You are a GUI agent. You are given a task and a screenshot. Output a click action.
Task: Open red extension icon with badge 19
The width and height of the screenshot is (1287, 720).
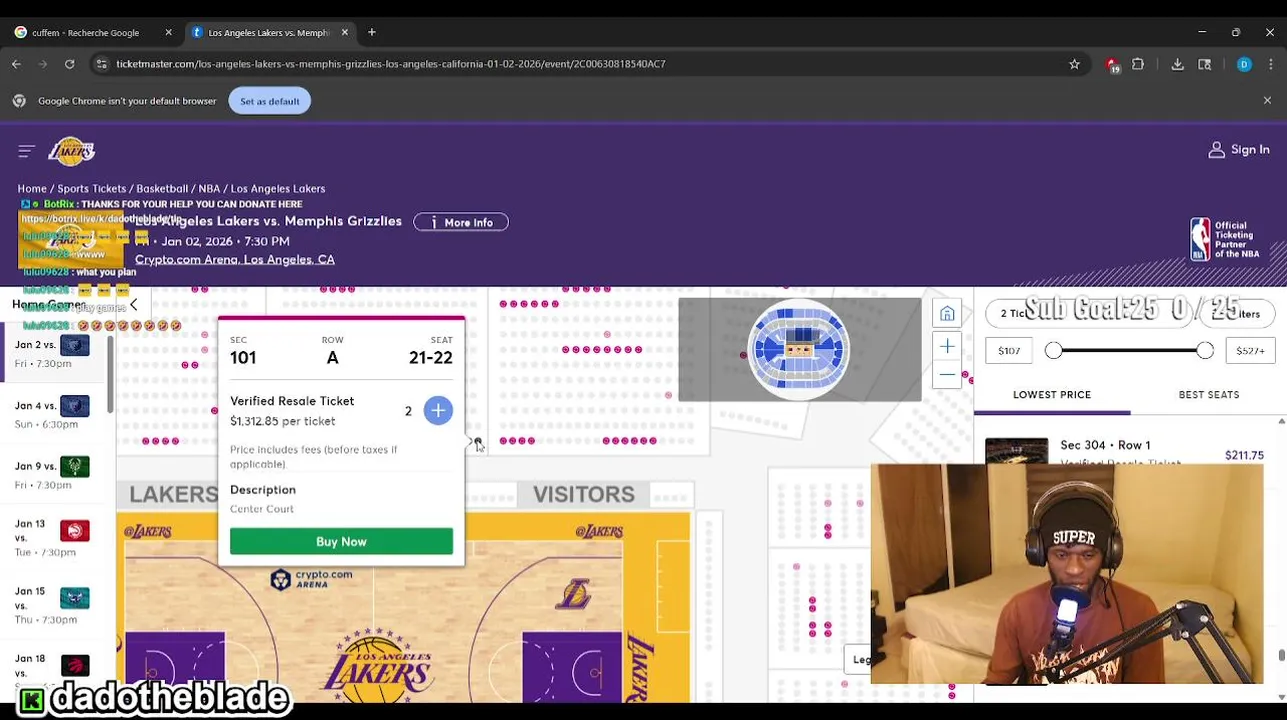pos(1112,64)
